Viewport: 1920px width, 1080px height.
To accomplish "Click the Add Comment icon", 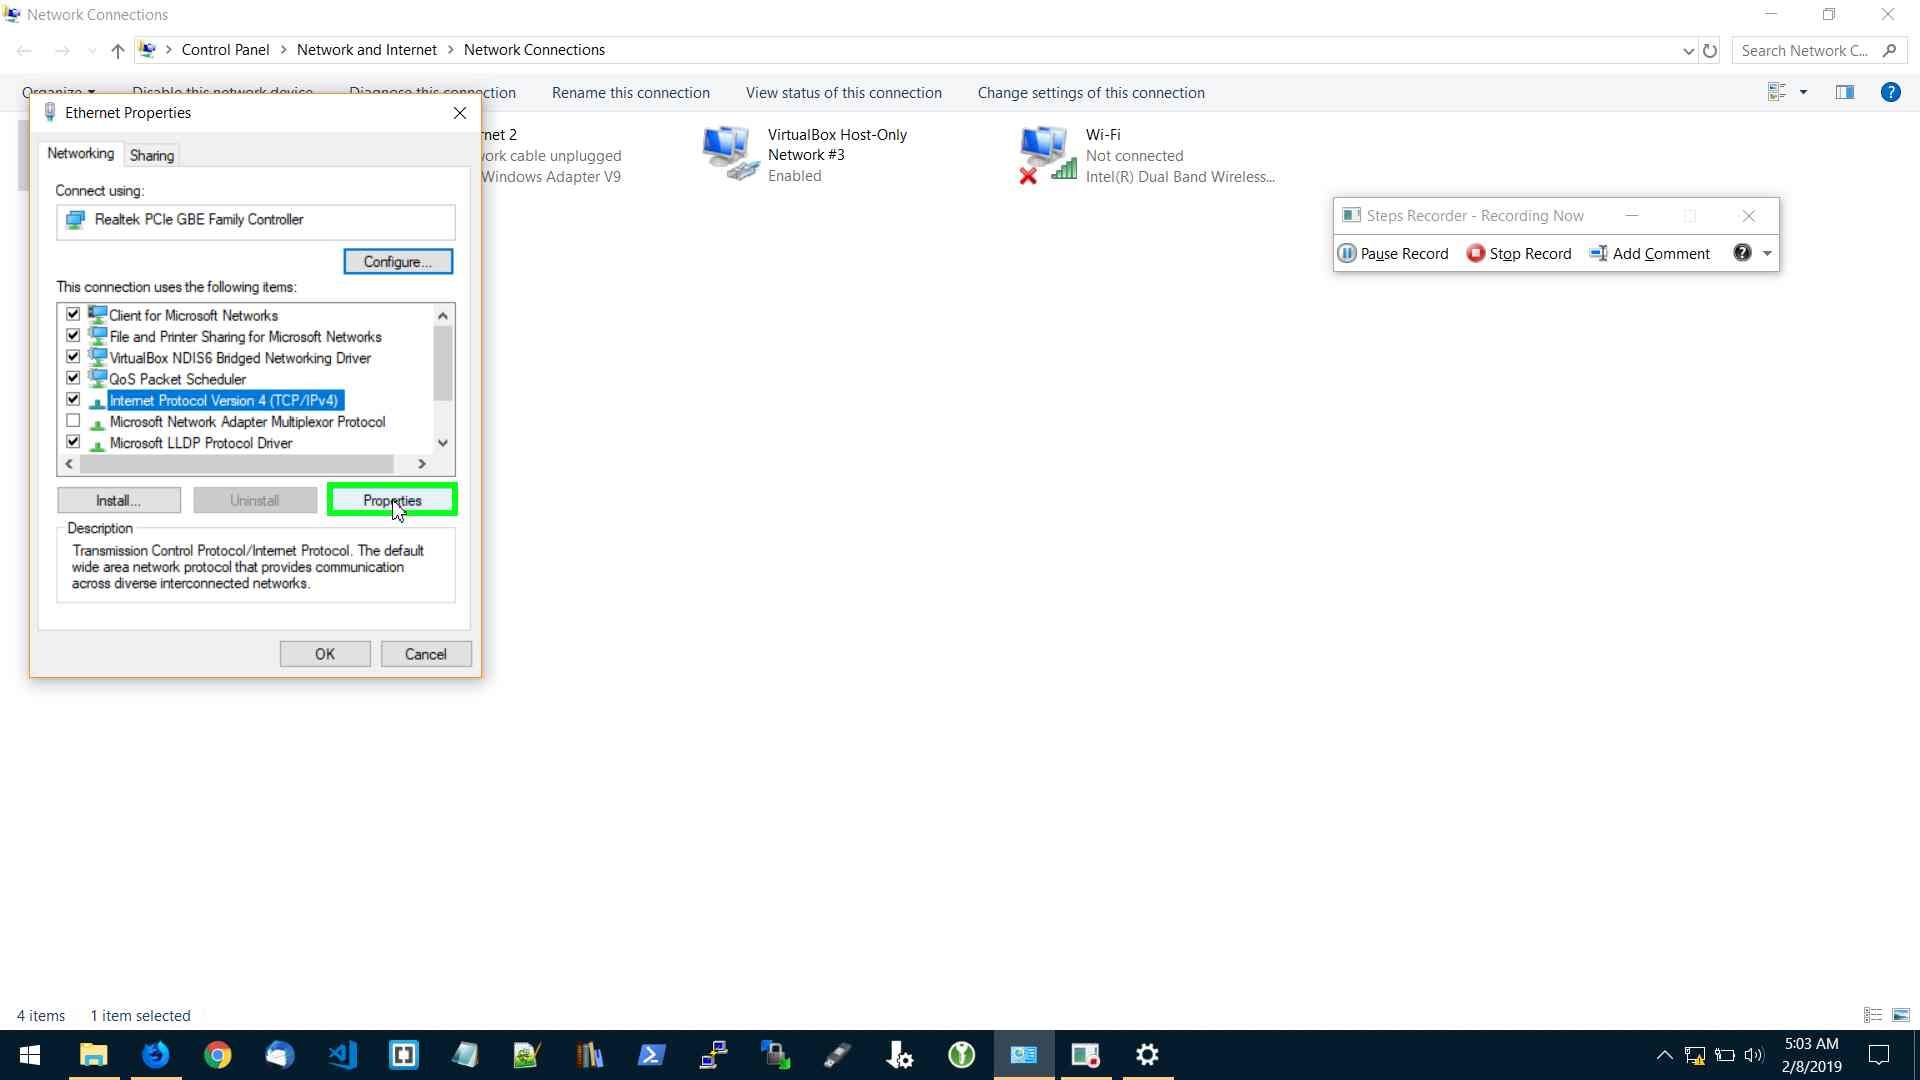I will pyautogui.click(x=1598, y=253).
